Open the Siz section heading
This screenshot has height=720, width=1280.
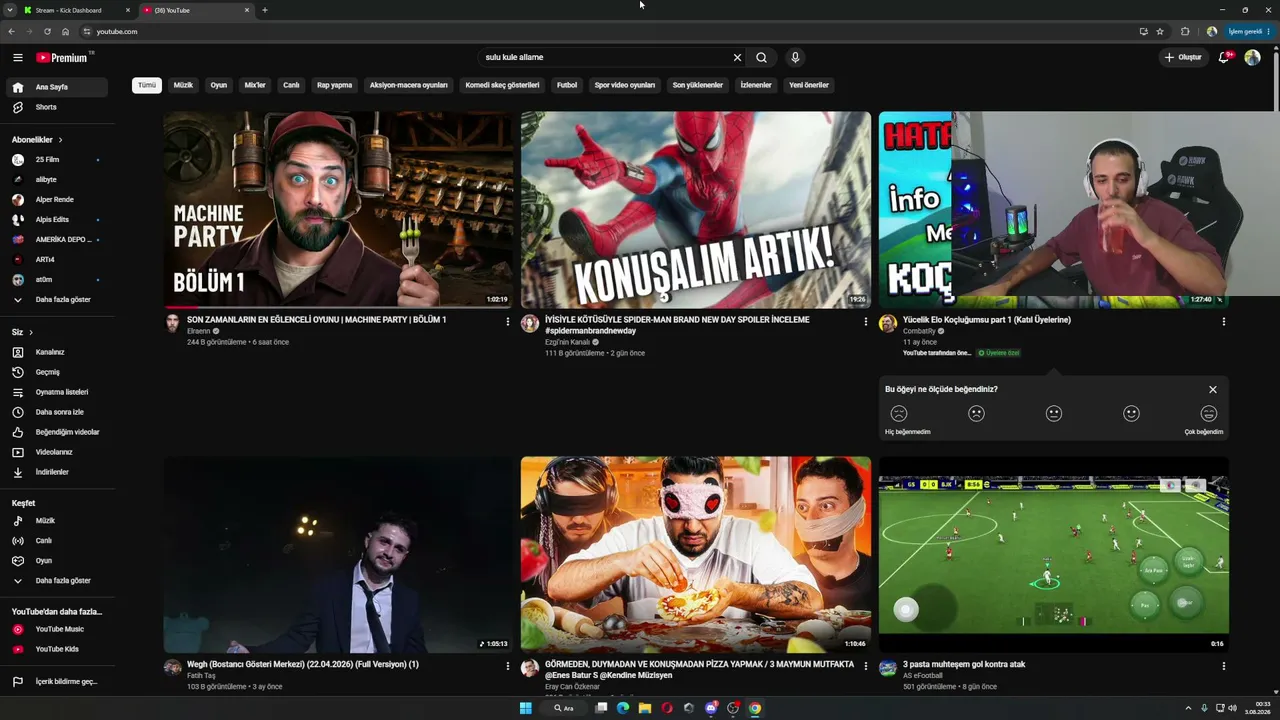coord(22,332)
